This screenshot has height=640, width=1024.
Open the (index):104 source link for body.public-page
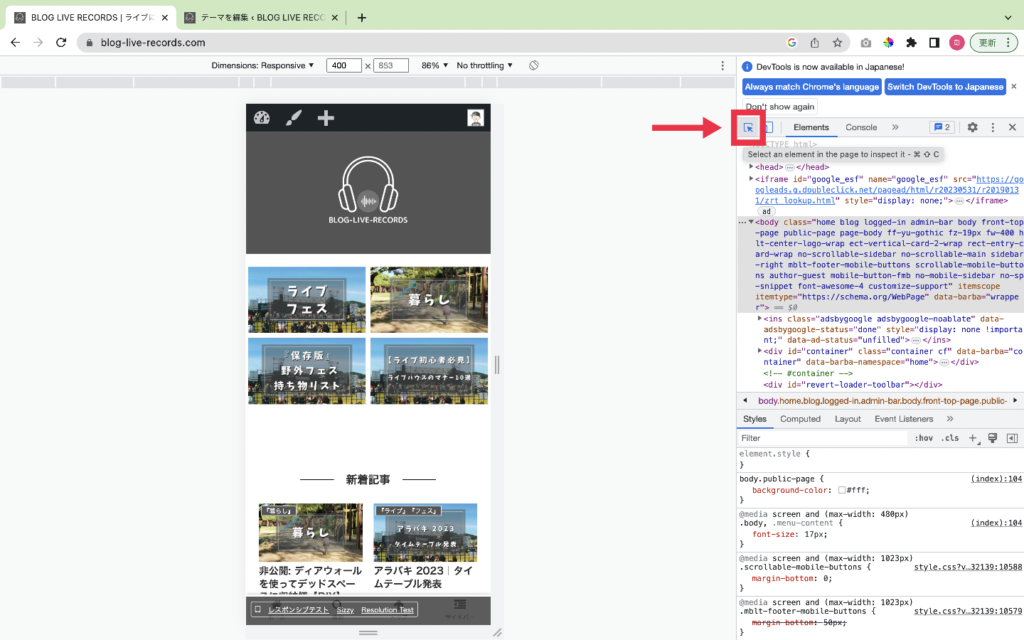996,479
